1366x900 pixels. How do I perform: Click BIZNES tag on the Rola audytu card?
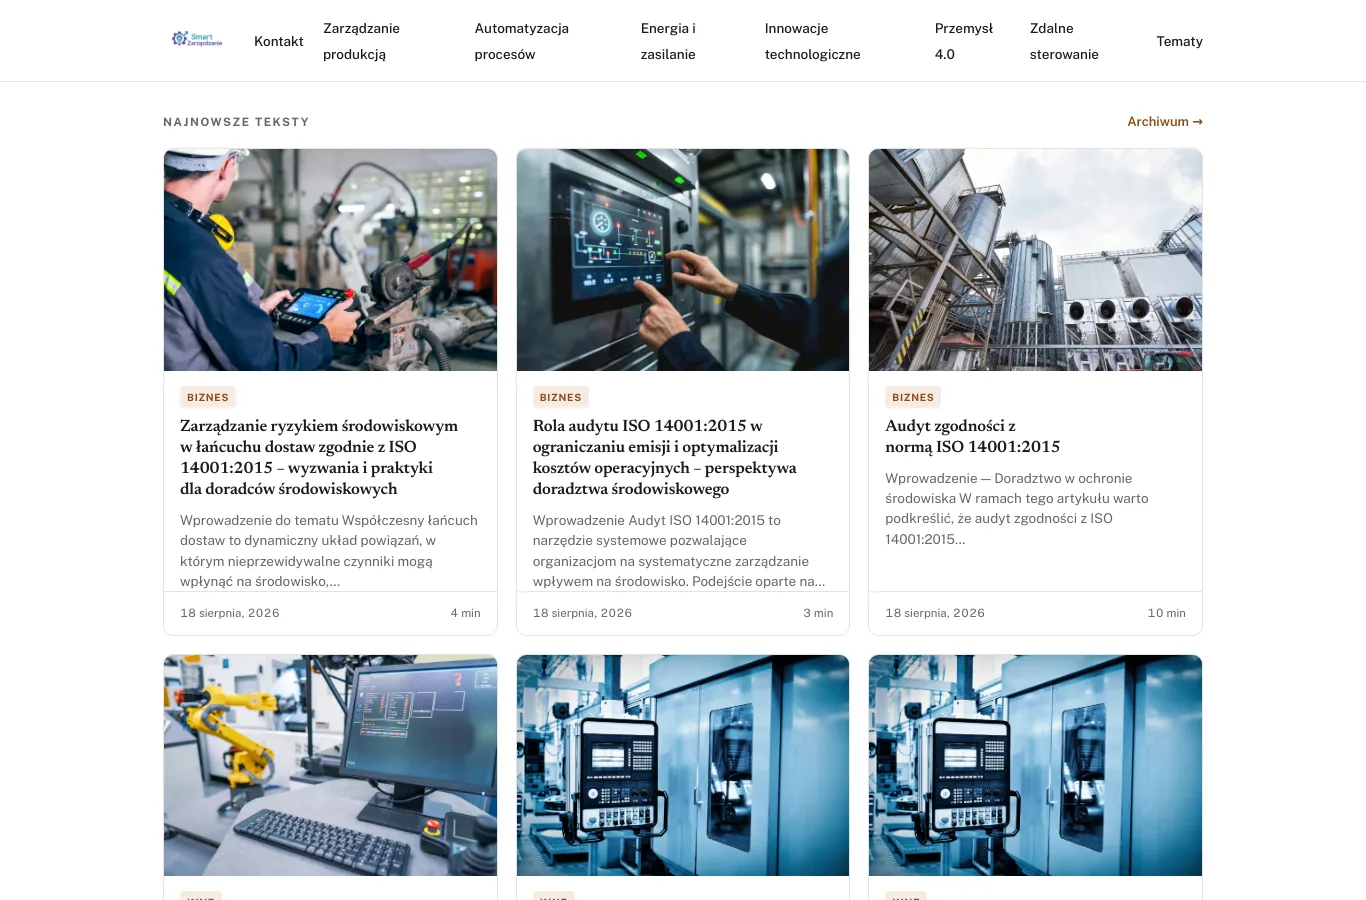(x=561, y=397)
